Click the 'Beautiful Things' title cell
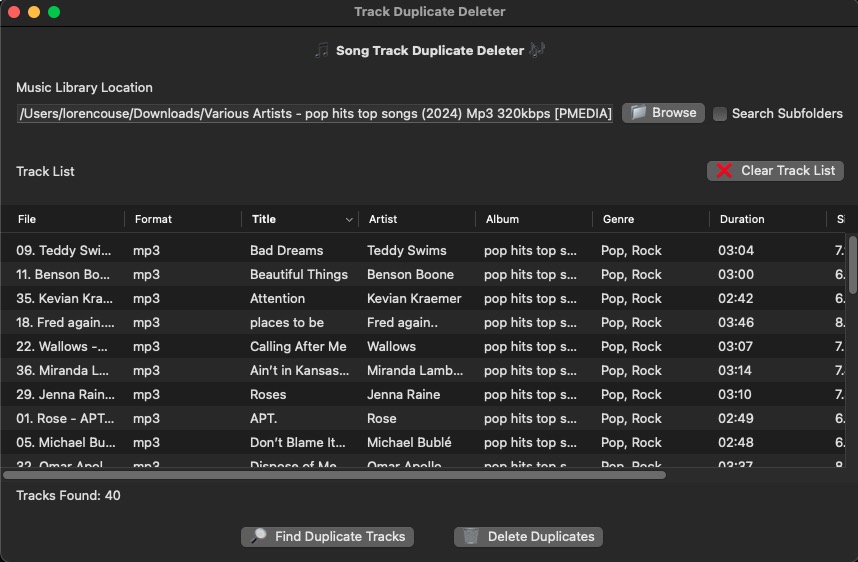Viewport: 858px width, 562px height. click(x=299, y=274)
